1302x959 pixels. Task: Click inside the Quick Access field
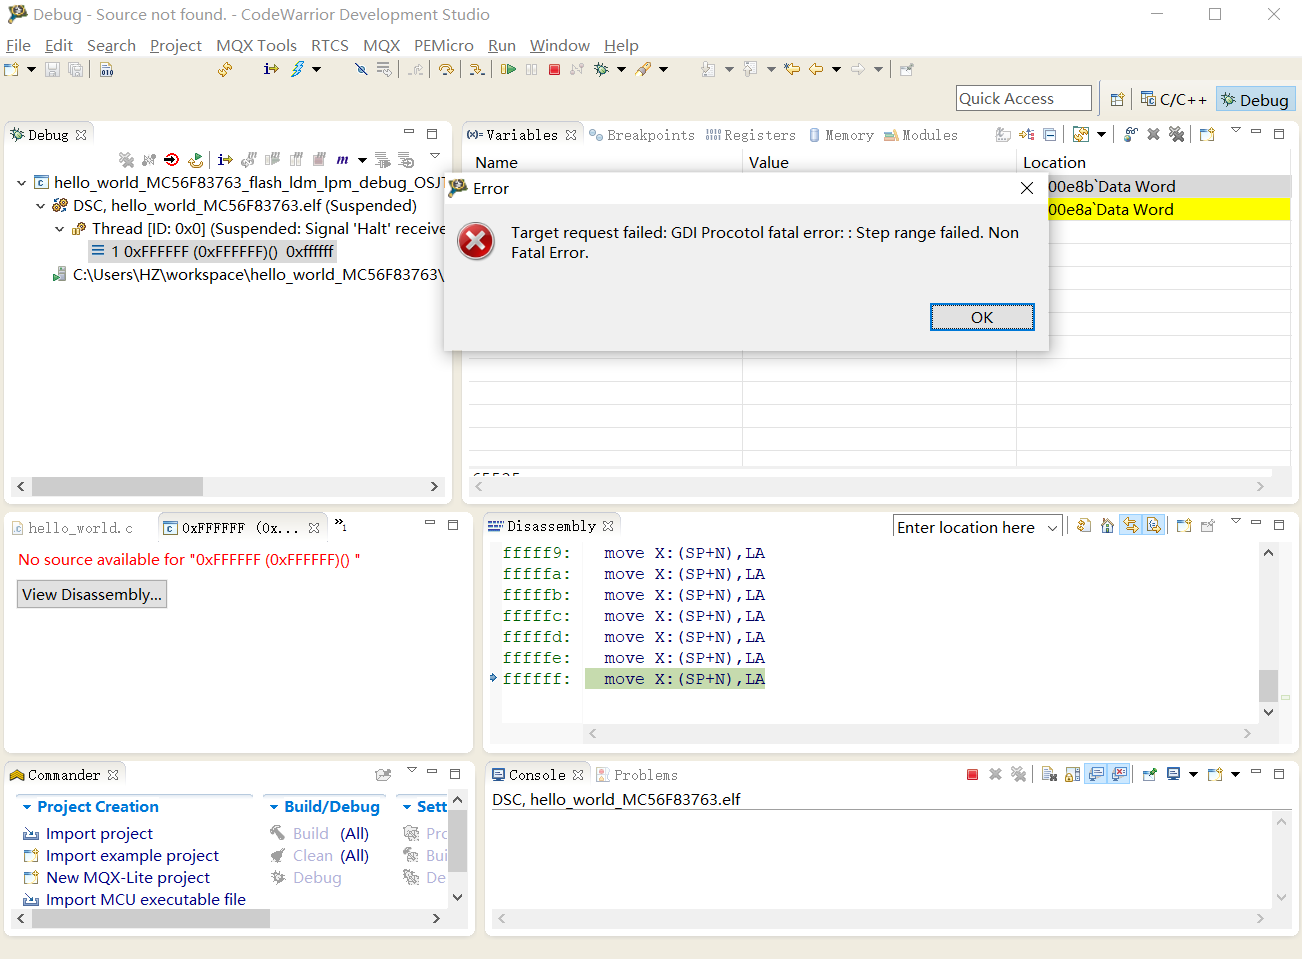[x=1022, y=97]
